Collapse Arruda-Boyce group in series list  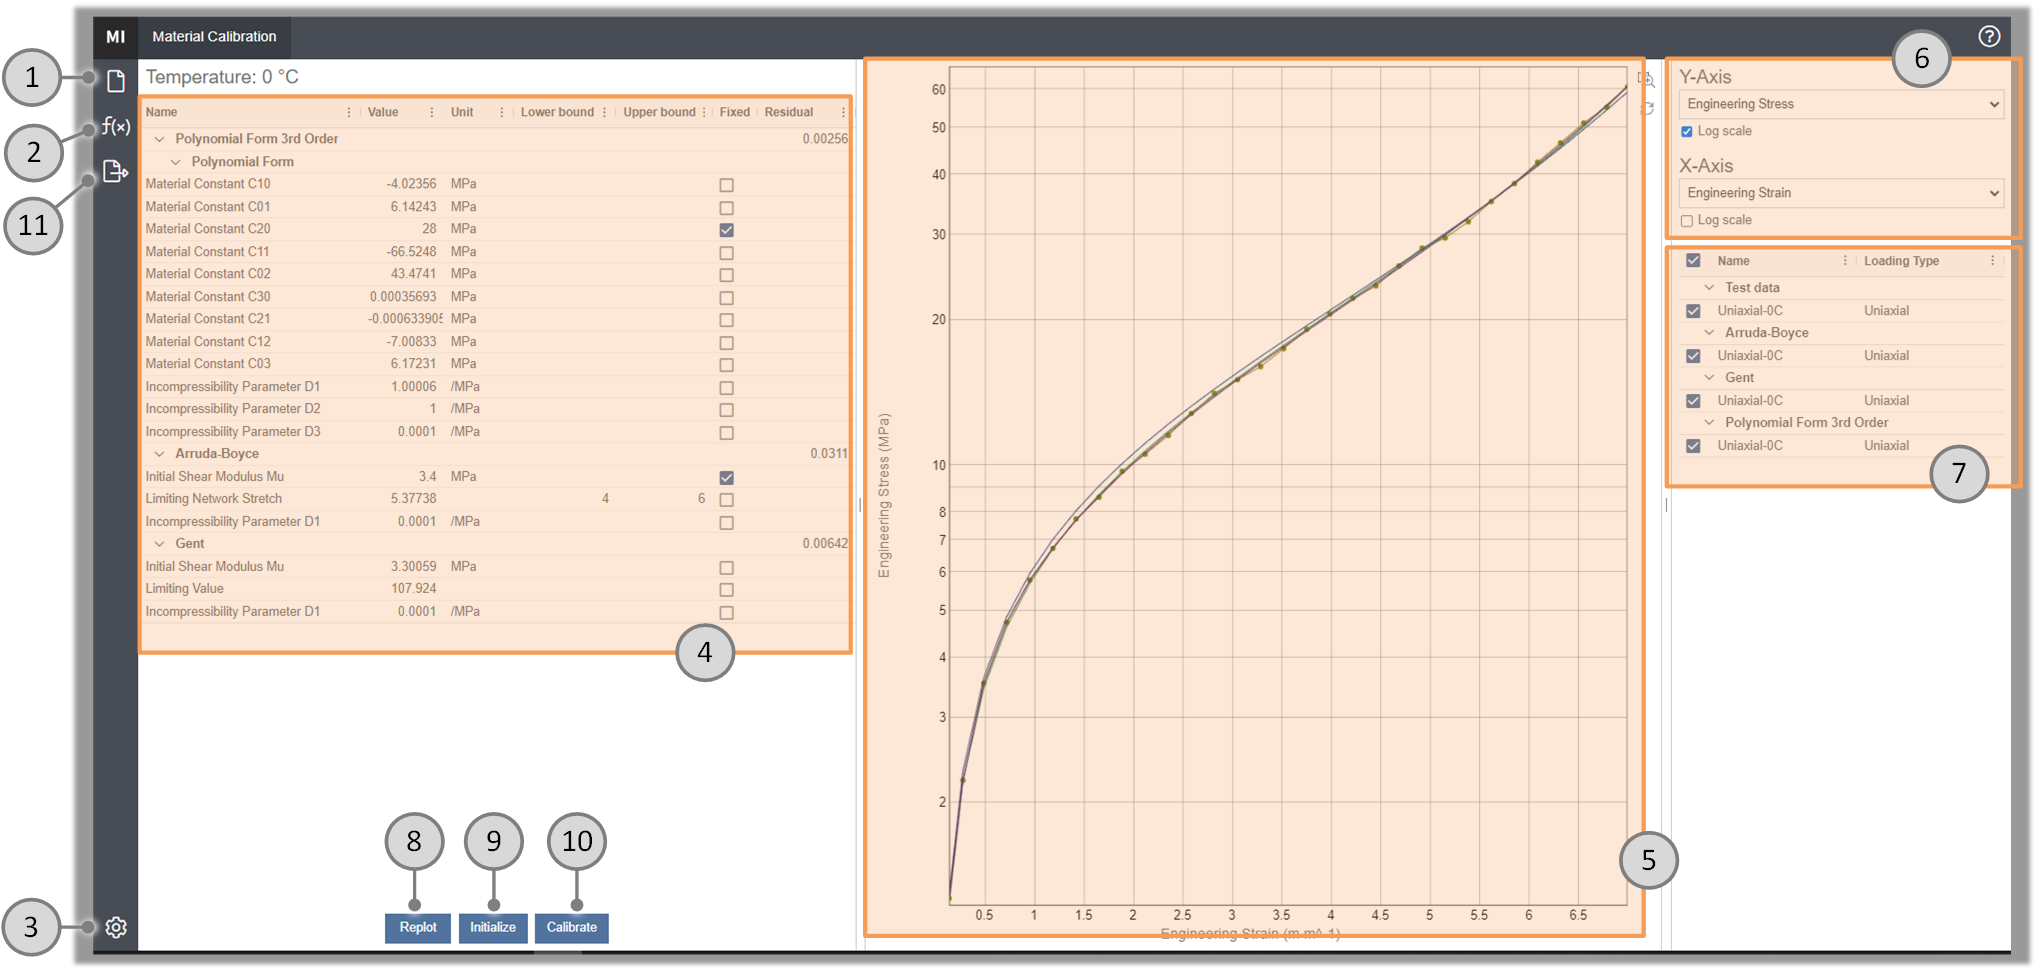1710,333
